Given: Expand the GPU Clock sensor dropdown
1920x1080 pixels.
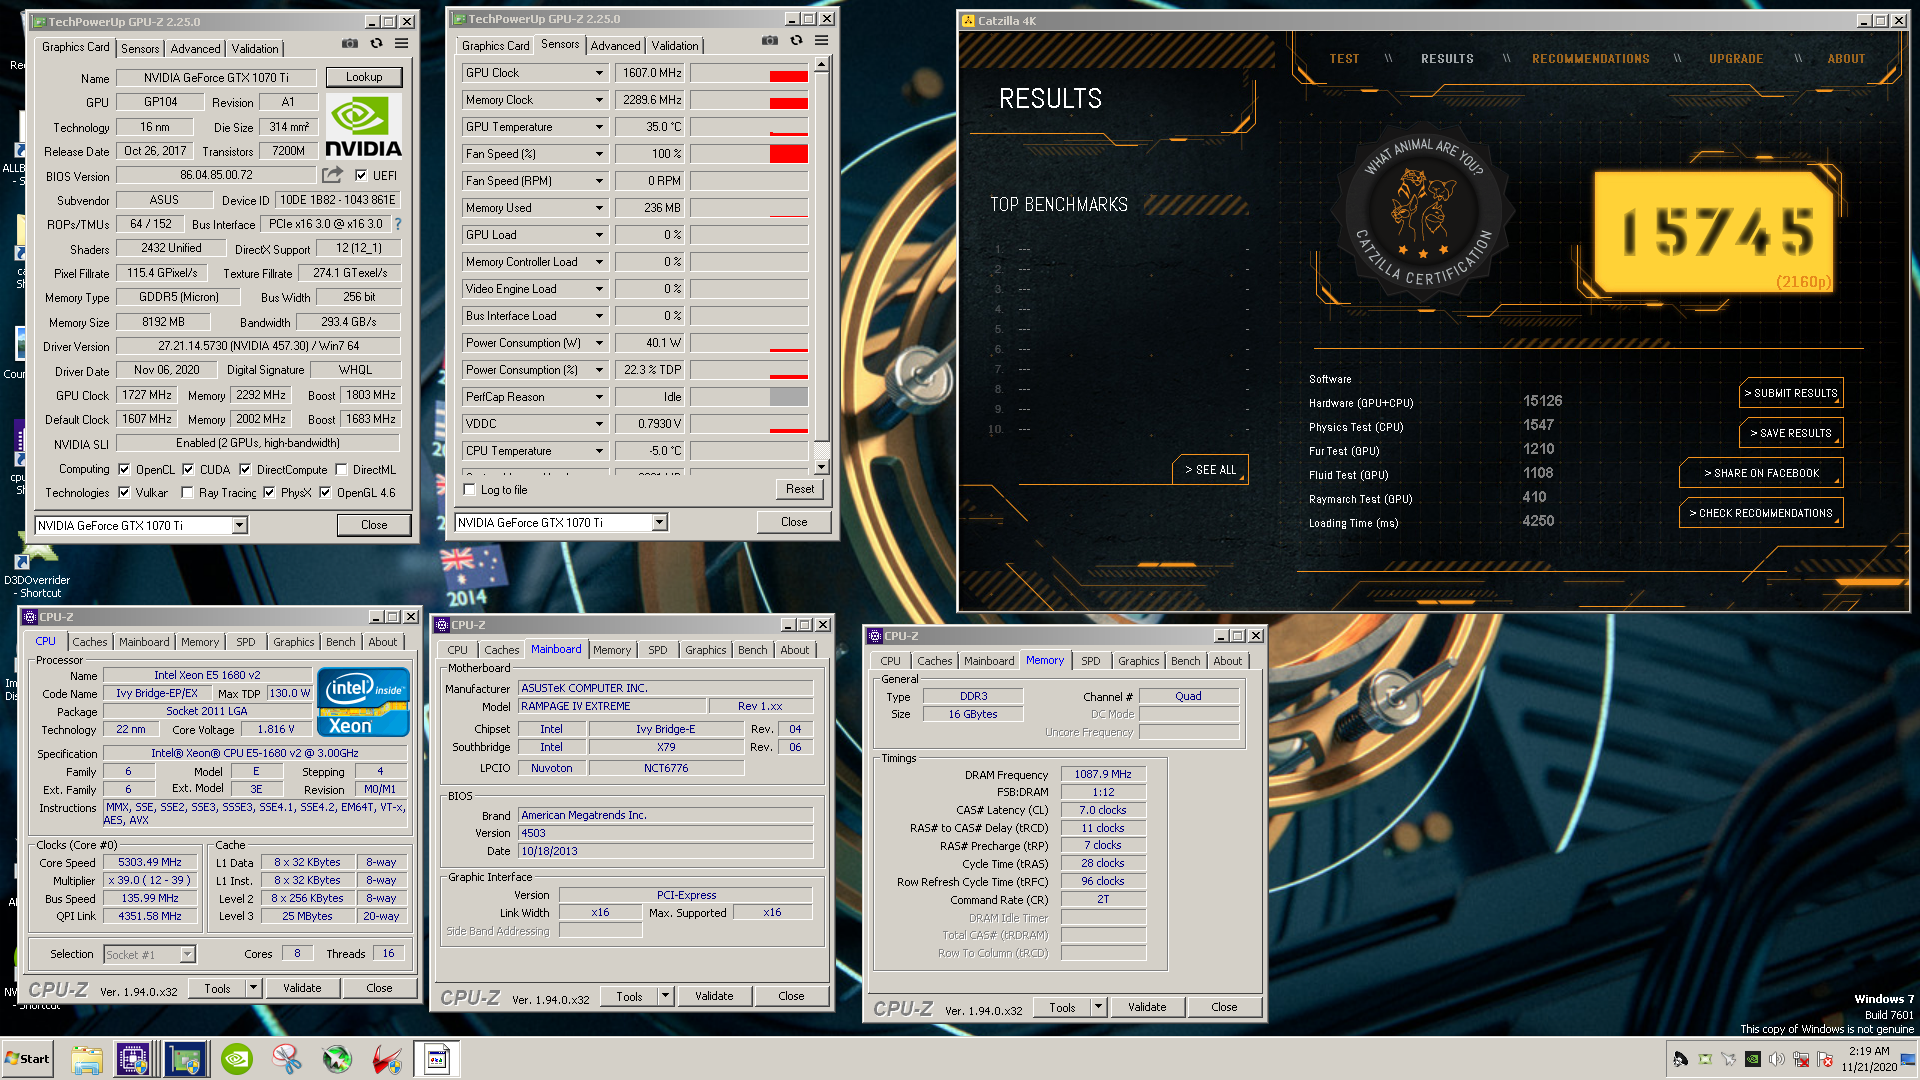Looking at the screenshot, I should [x=599, y=73].
